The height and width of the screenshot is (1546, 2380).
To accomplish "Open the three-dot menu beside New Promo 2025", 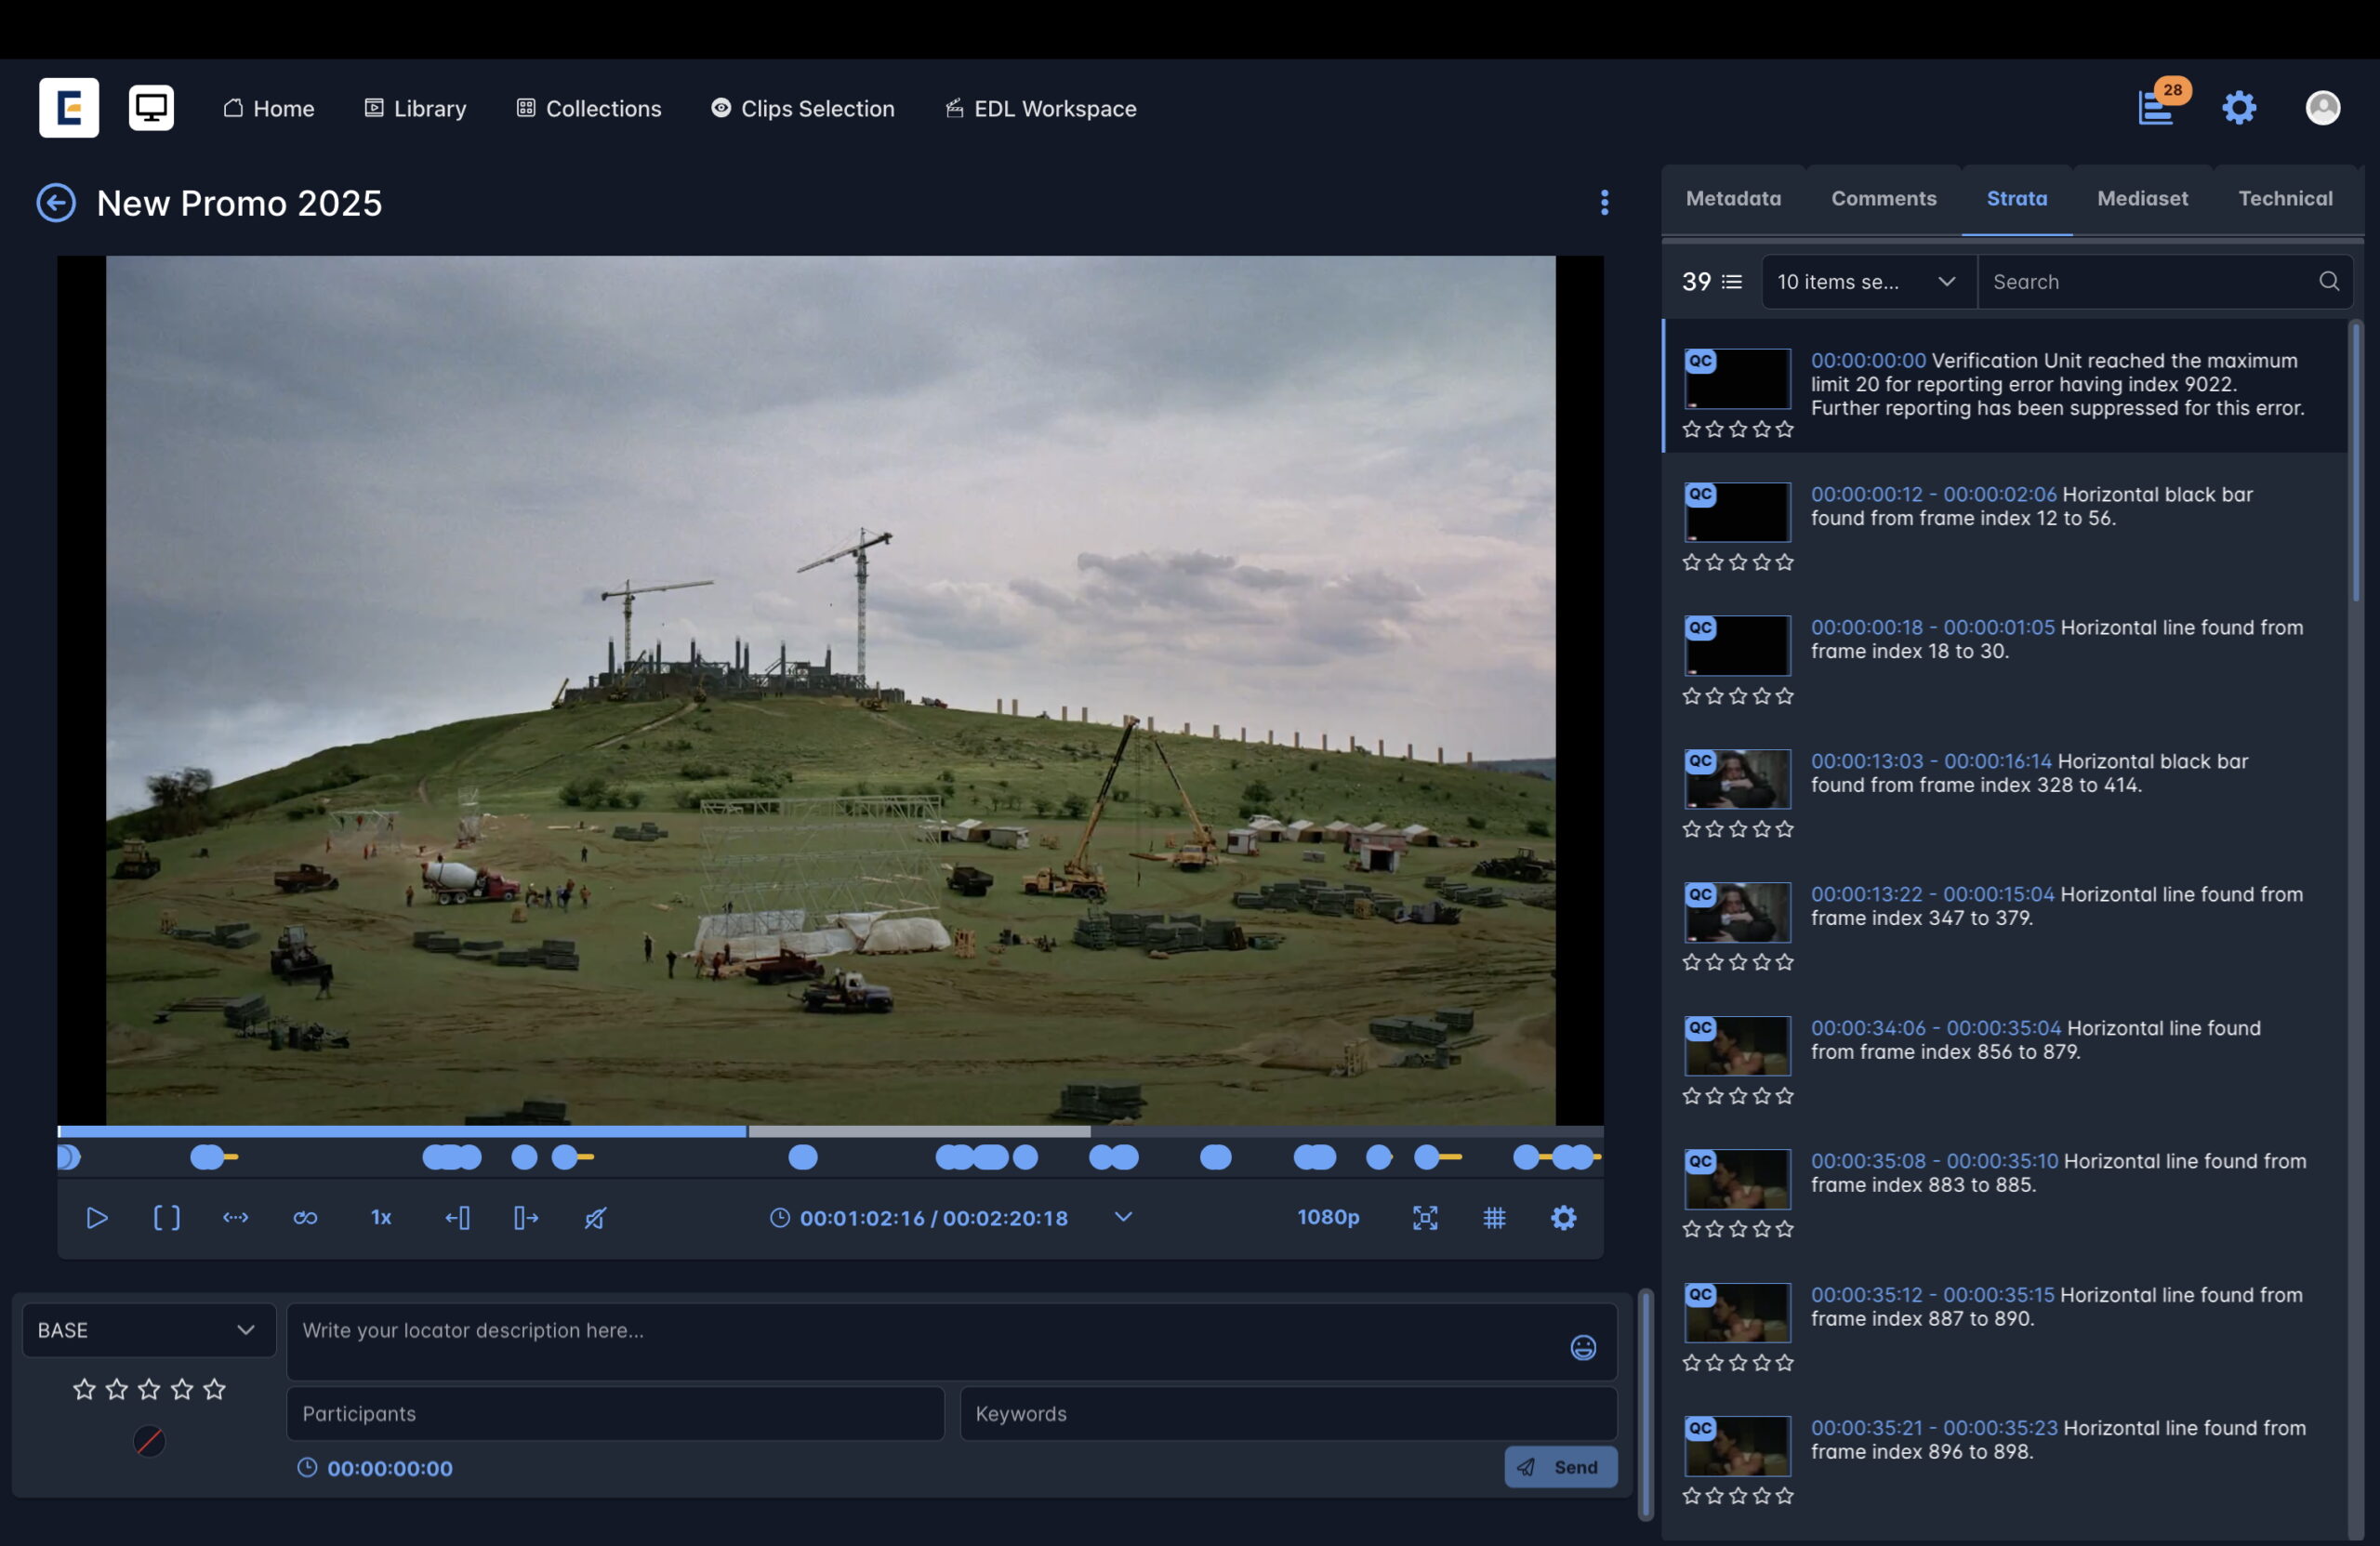I will point(1604,203).
